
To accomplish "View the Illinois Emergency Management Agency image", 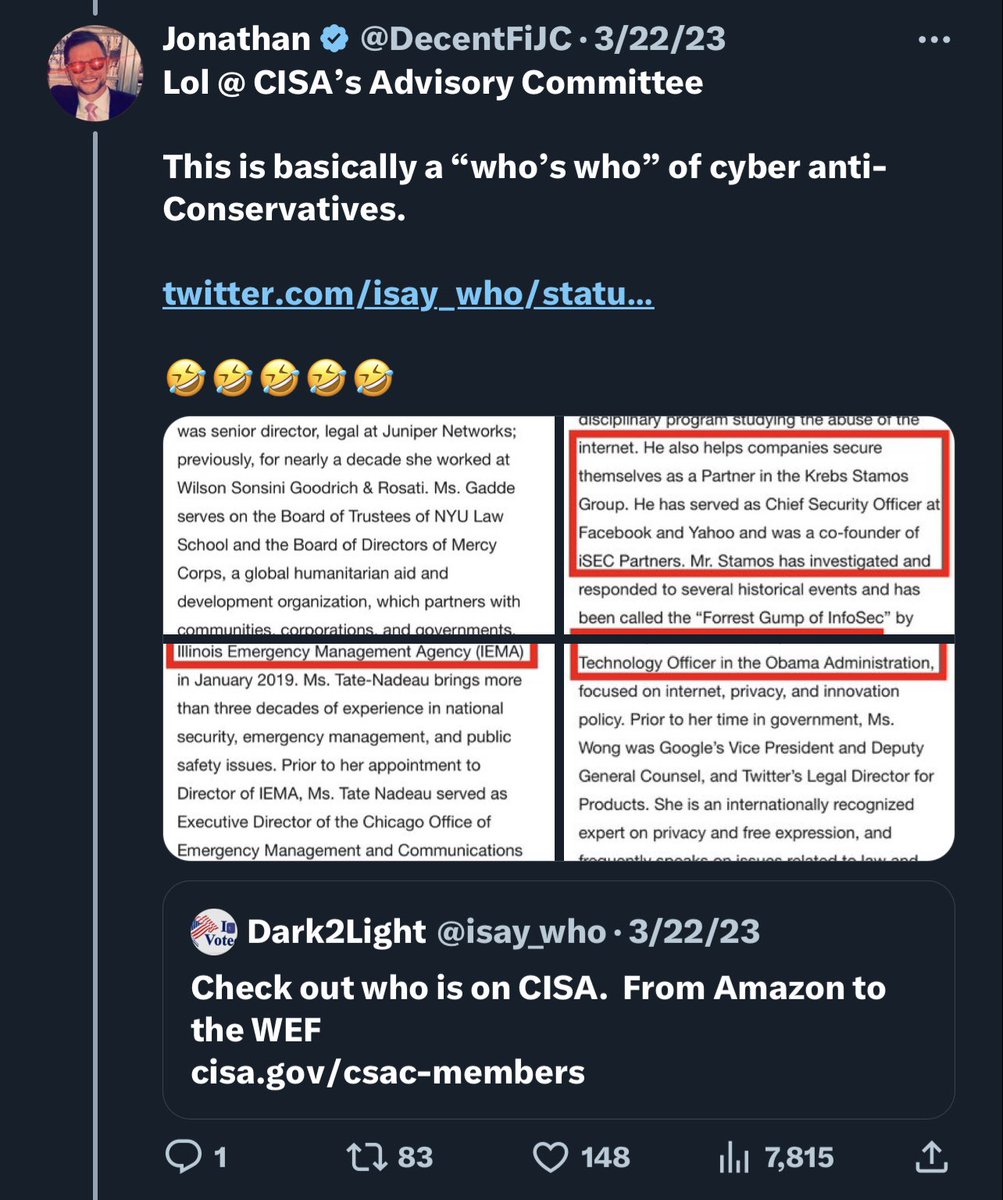I will 358,751.
